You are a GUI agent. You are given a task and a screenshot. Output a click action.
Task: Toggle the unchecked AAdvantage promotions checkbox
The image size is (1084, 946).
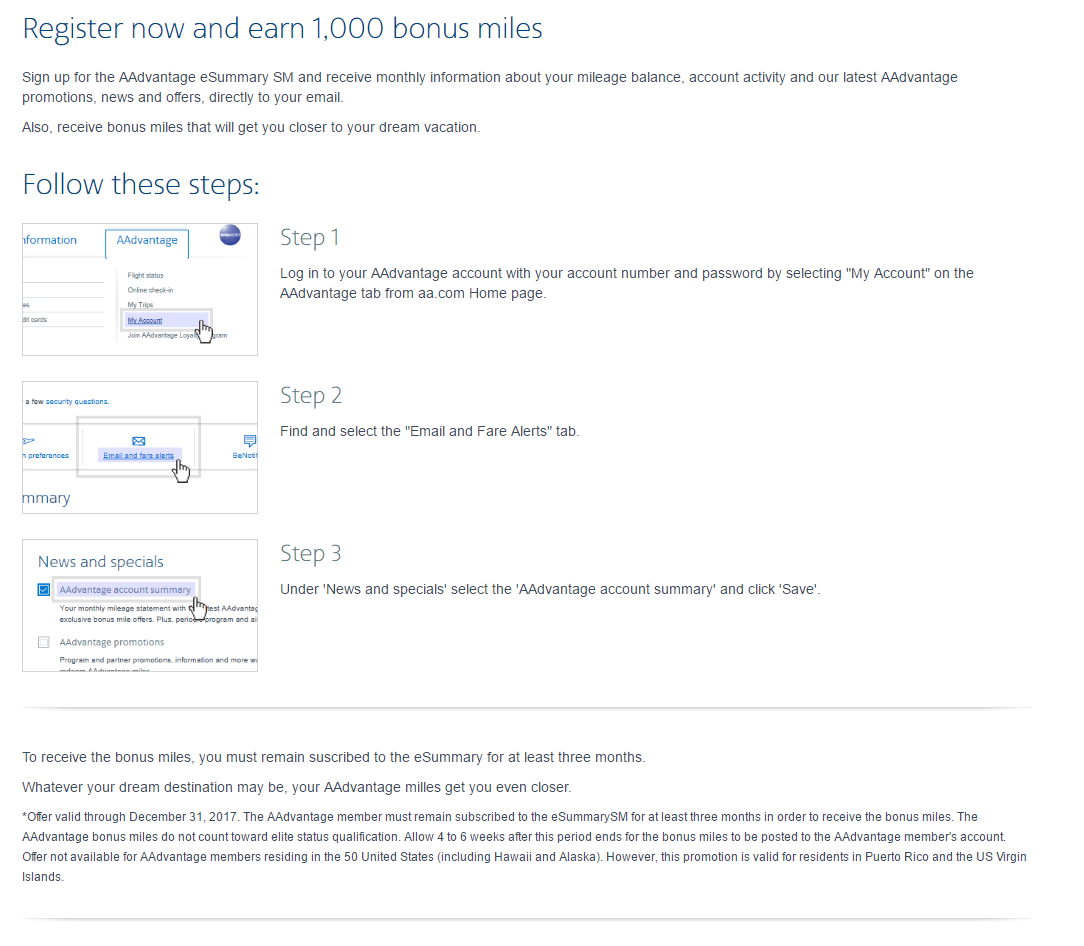pos(44,642)
